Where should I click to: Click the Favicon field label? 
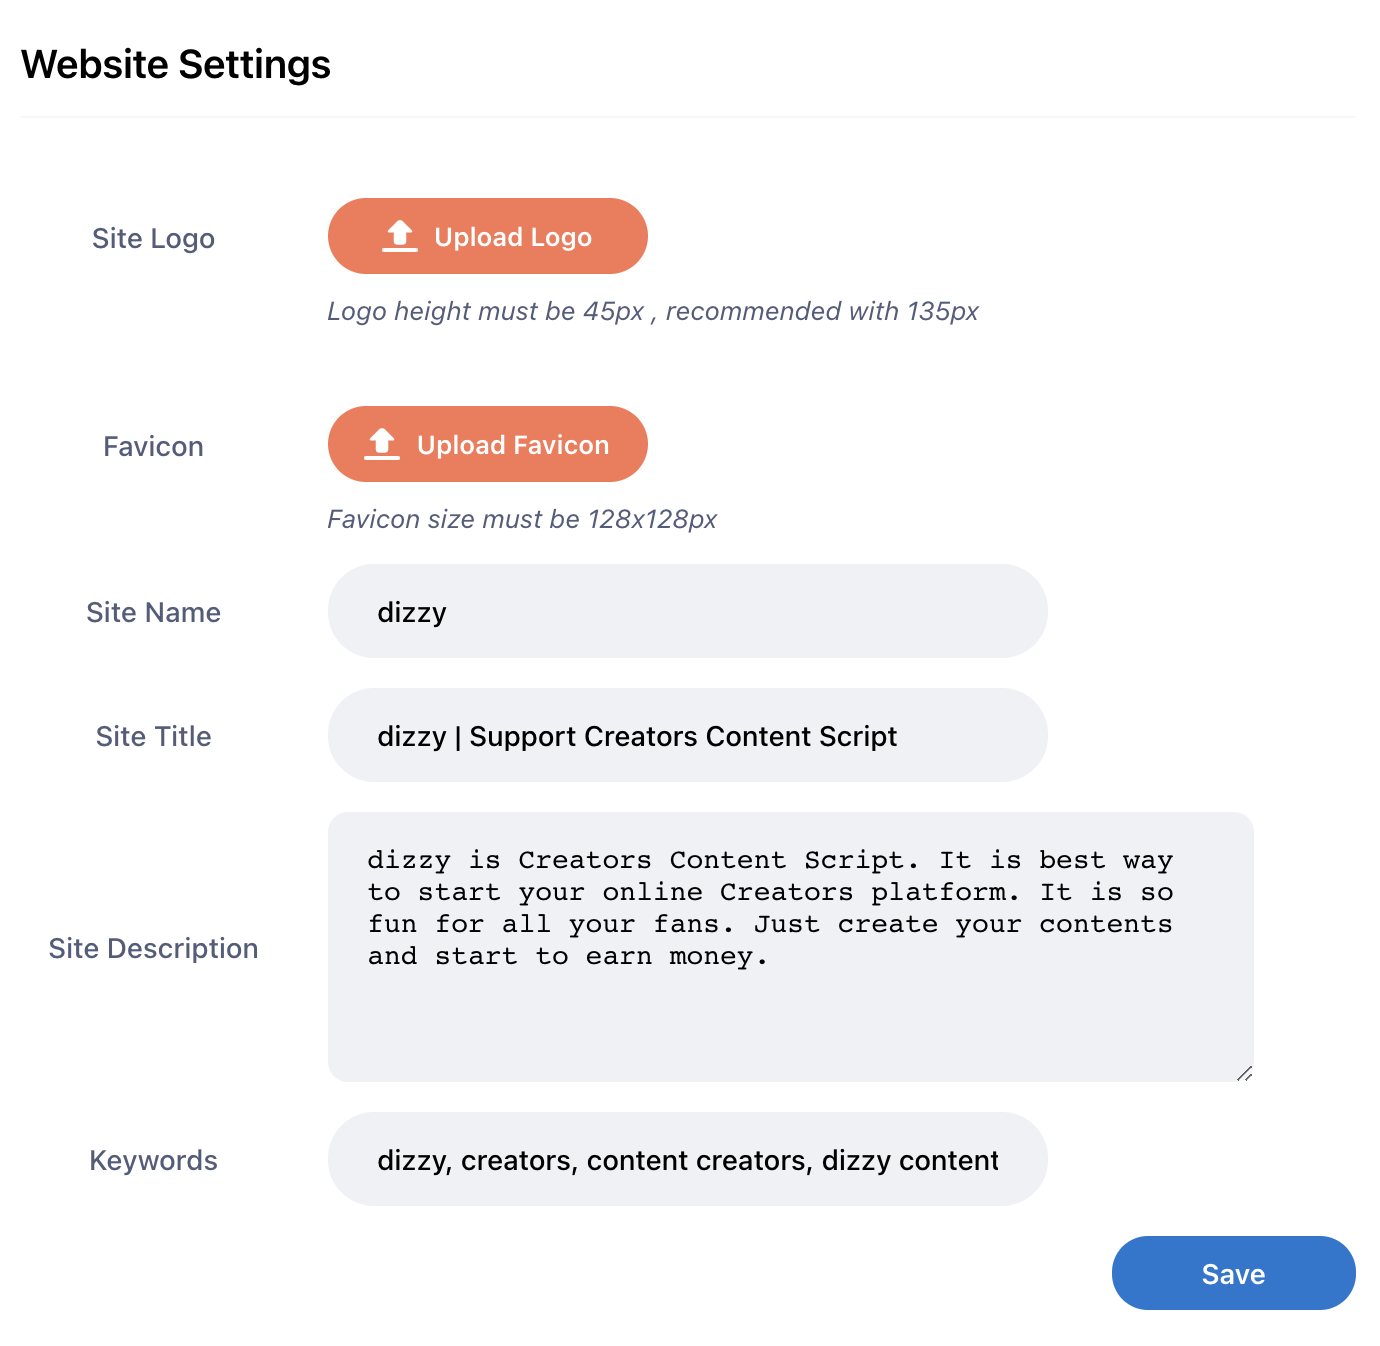click(x=153, y=446)
